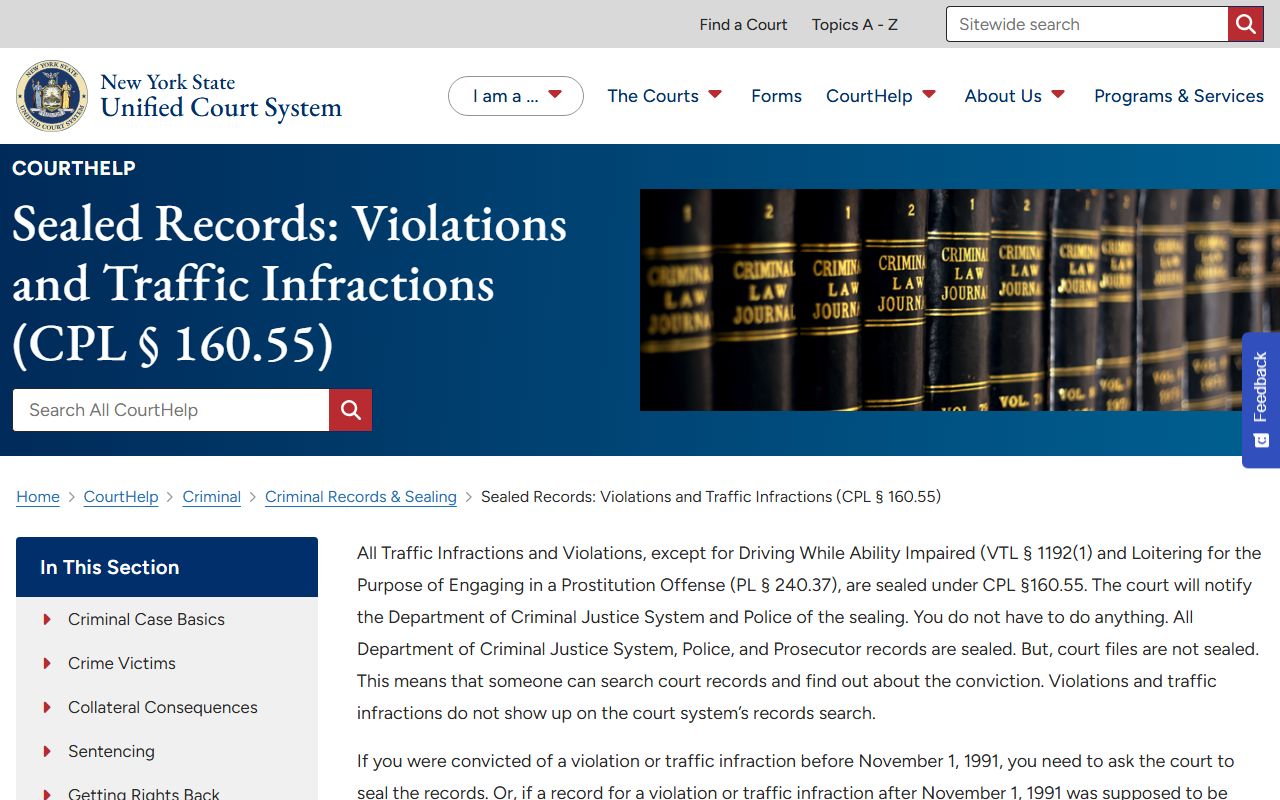Click the 'In This Section' sidebar heading

(167, 567)
